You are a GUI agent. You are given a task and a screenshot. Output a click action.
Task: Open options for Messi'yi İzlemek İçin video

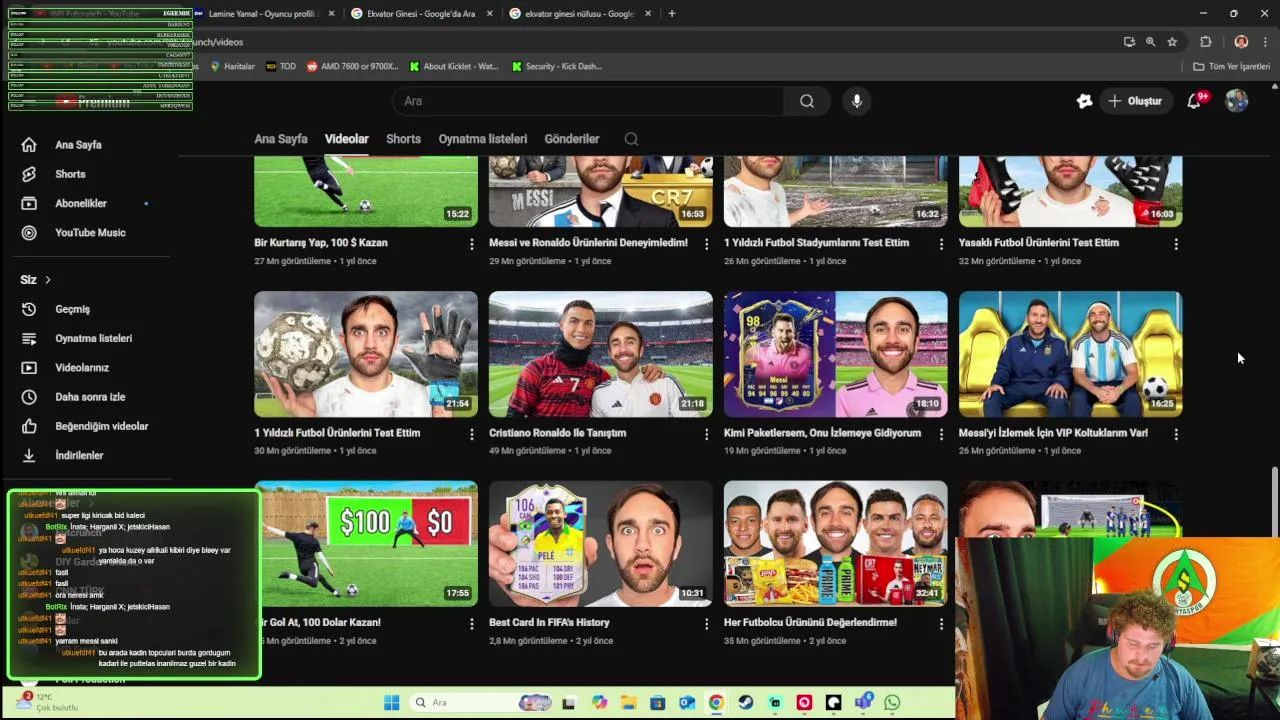point(1176,434)
